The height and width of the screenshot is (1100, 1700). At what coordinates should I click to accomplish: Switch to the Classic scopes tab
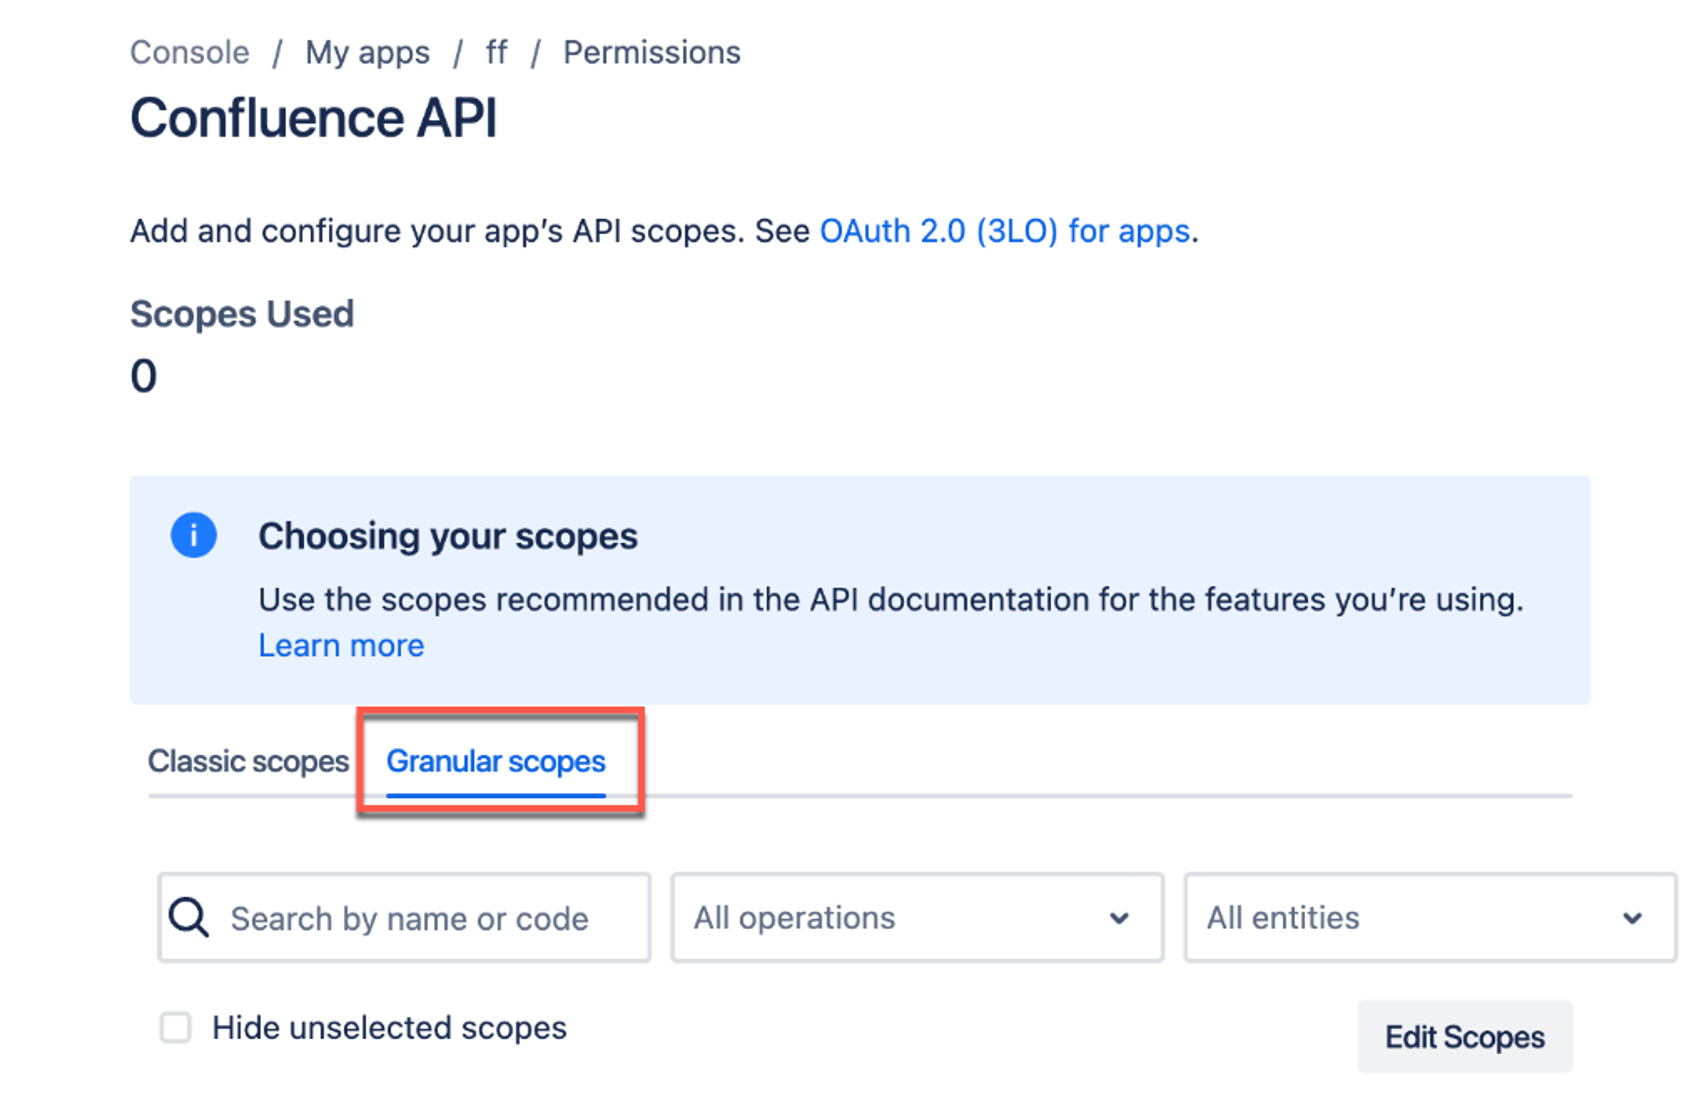point(248,761)
